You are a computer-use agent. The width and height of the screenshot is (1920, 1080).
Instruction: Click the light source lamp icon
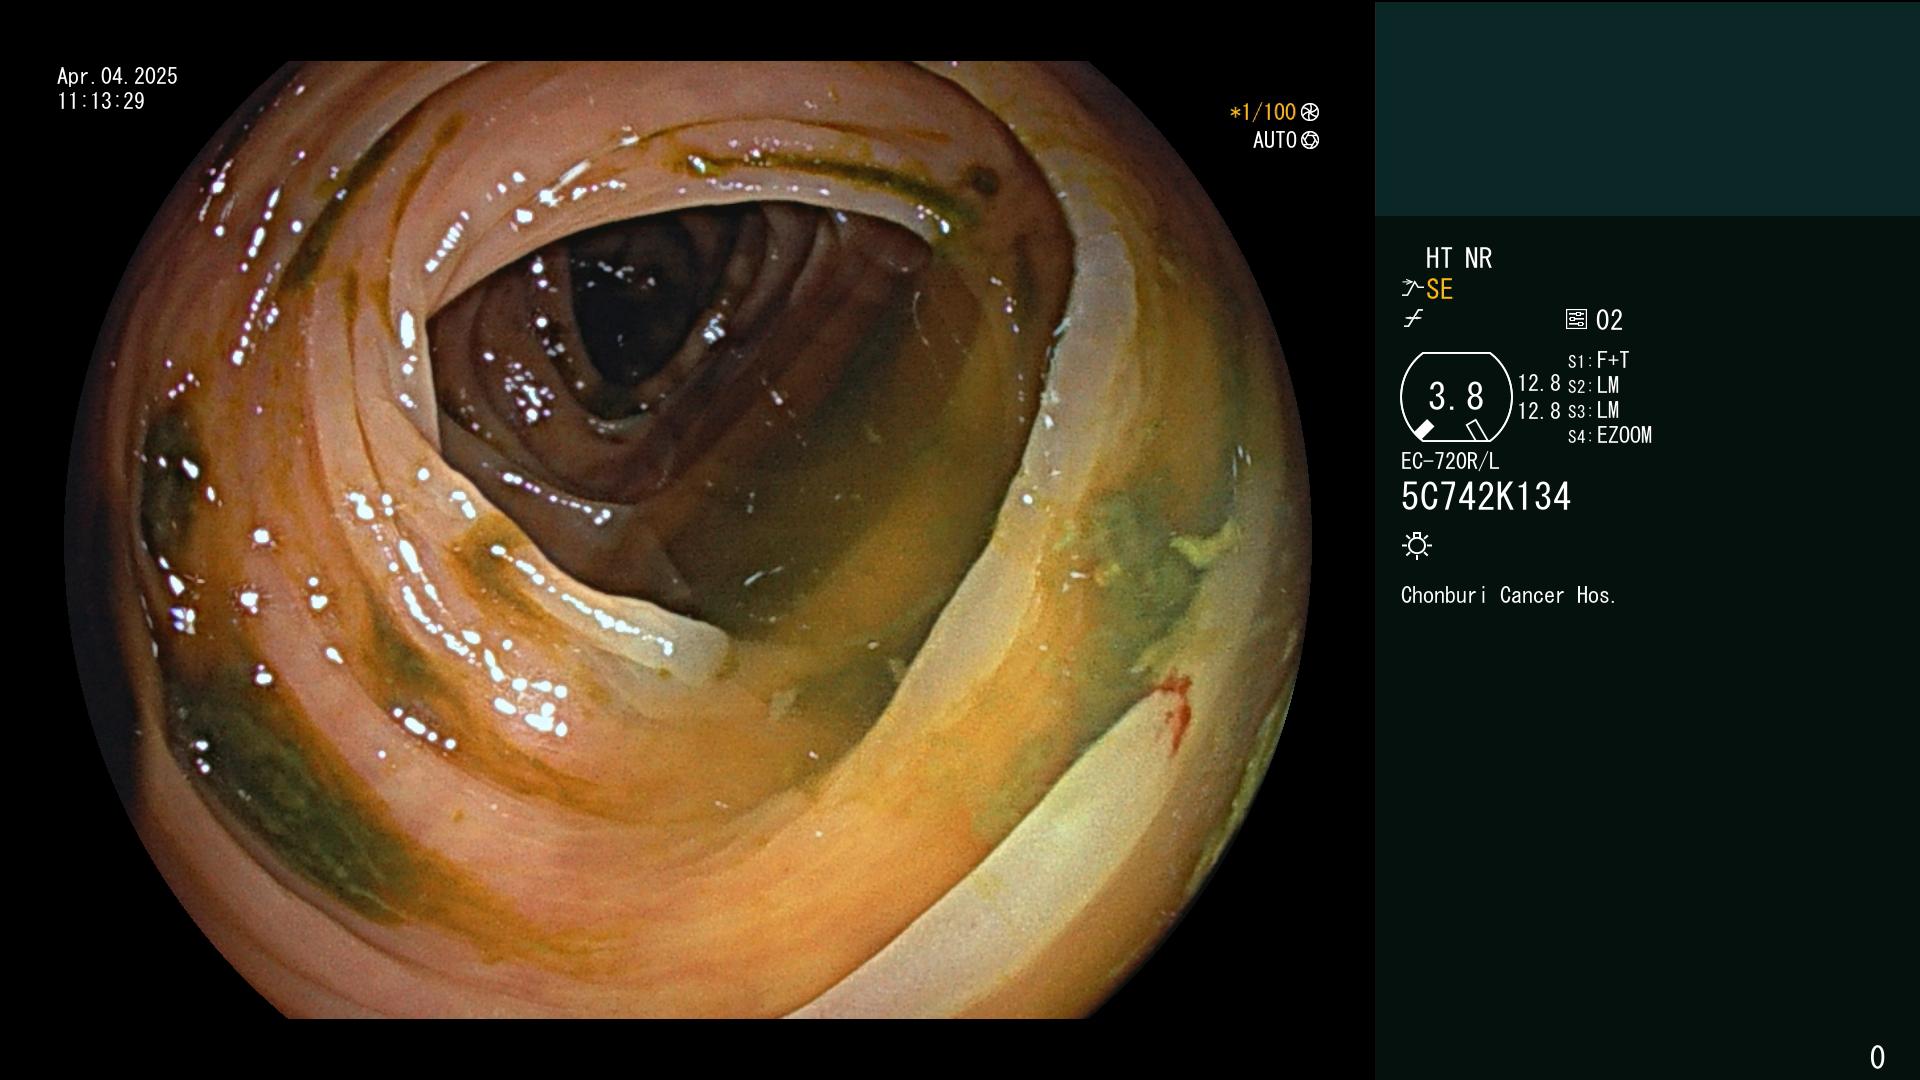pos(1417,545)
